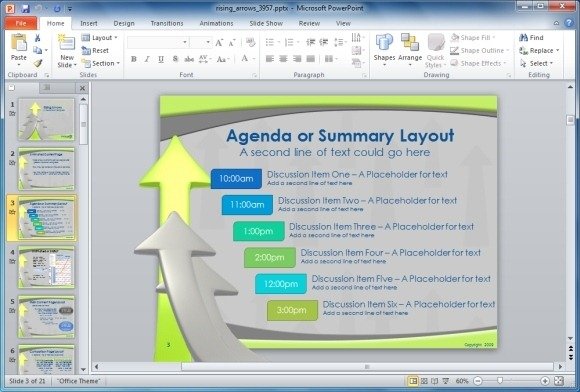The width and height of the screenshot is (580, 392).
Task: Open the Shapes gallery icon
Action: (x=384, y=42)
